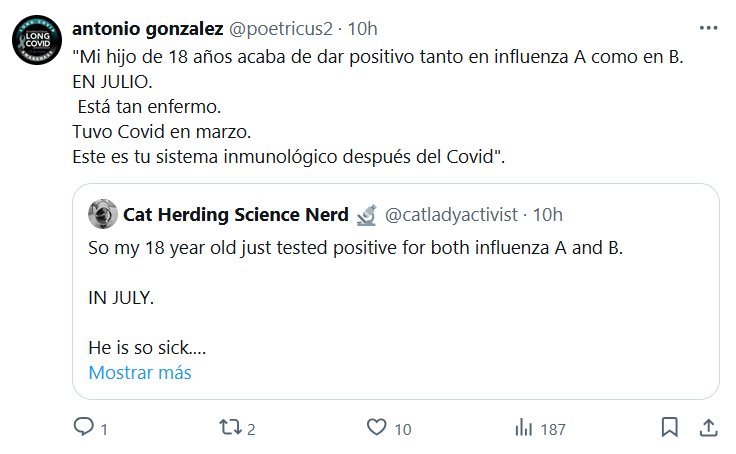Like the tweet with the heart icon

[376, 427]
